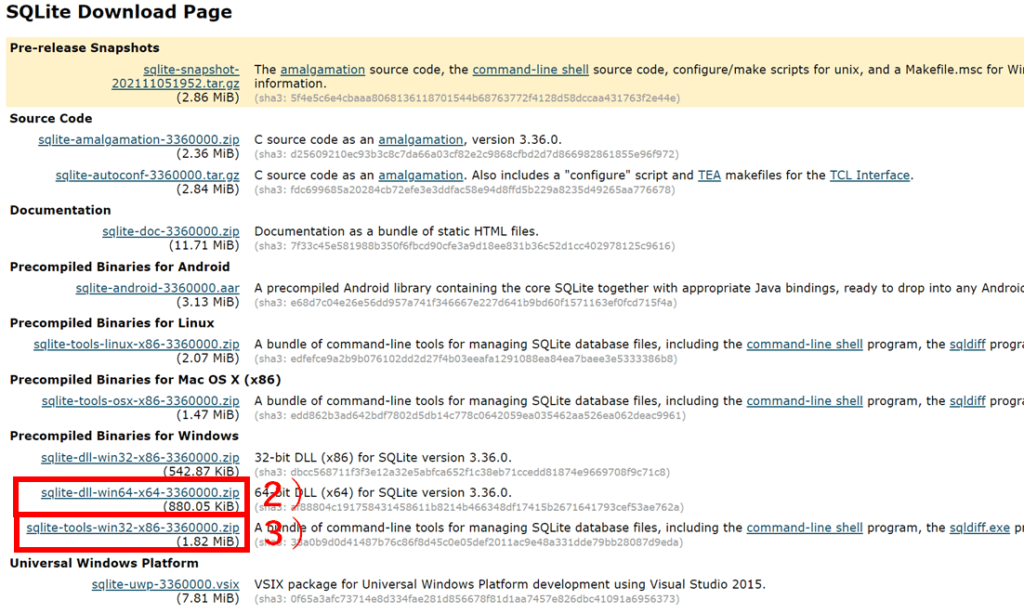
Task: Click the '(11.71 MiB)' file size
Action: coord(204,245)
